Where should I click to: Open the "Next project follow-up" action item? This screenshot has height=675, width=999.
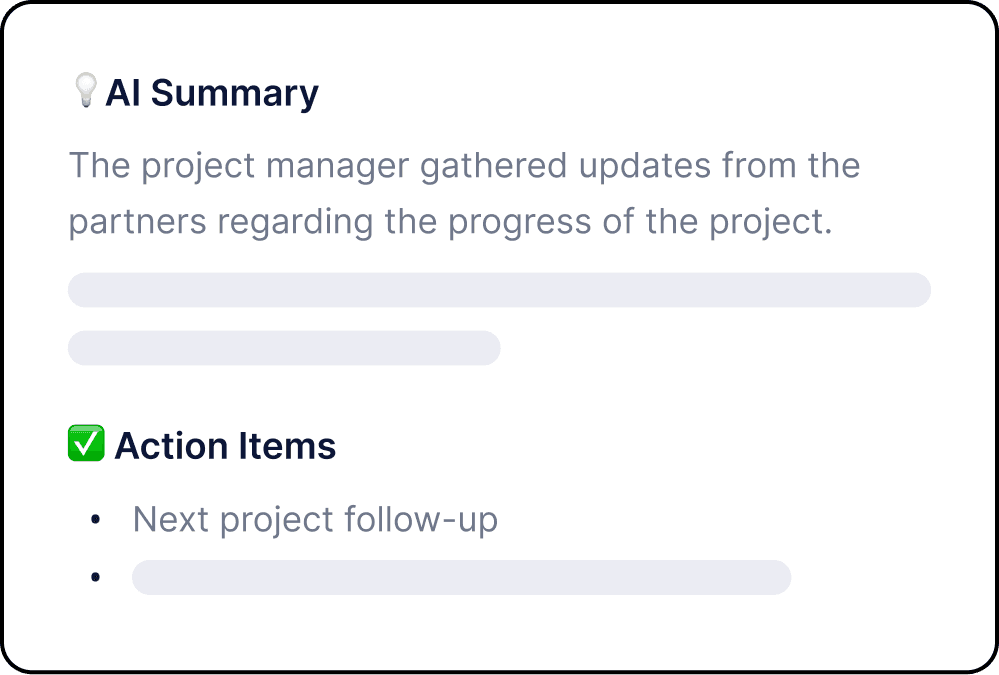click(x=315, y=520)
